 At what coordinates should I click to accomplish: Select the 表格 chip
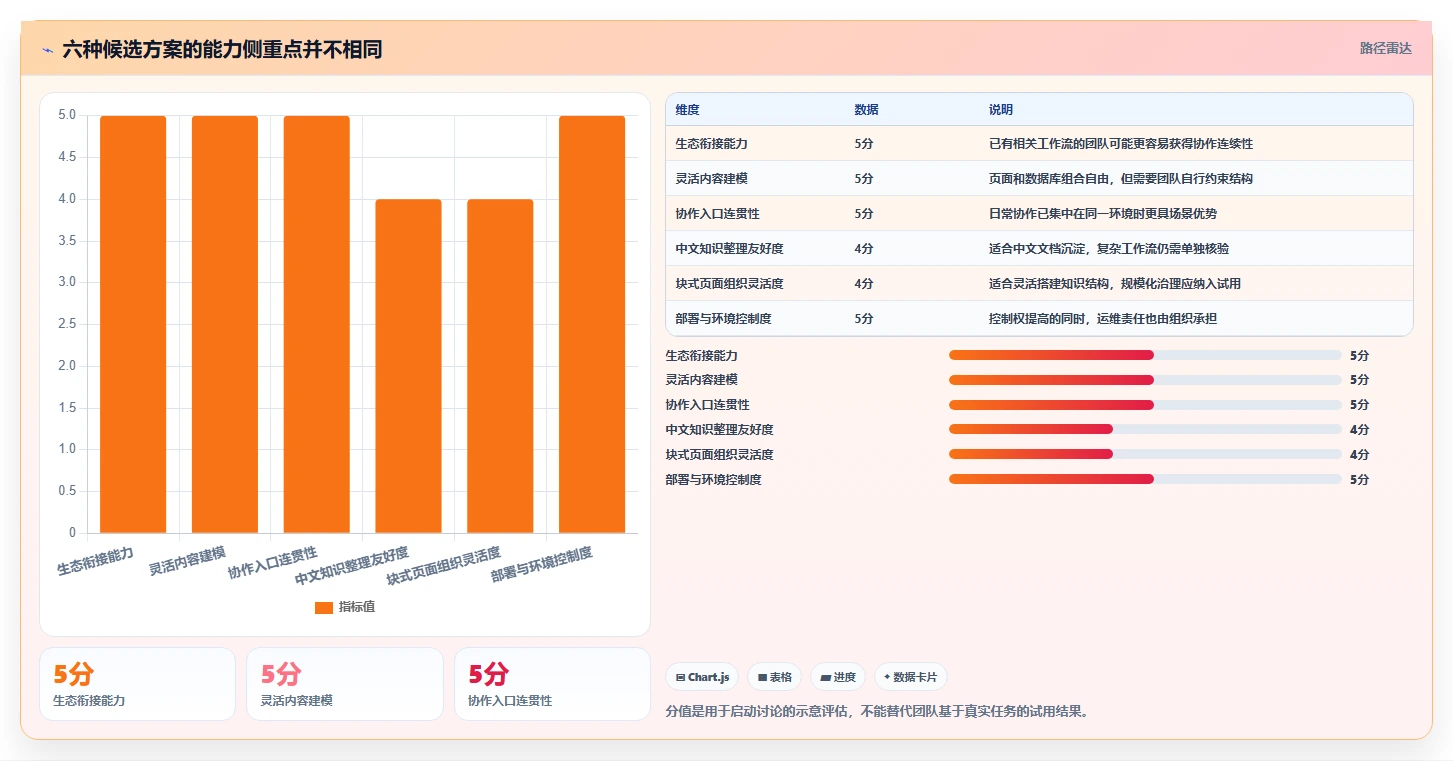(x=774, y=677)
